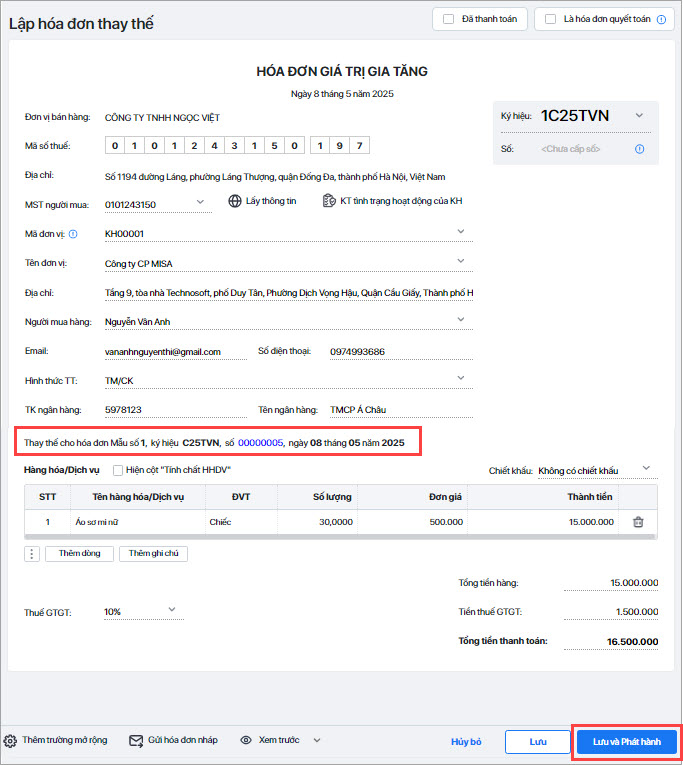Click the Thêm dòng button

point(79,554)
